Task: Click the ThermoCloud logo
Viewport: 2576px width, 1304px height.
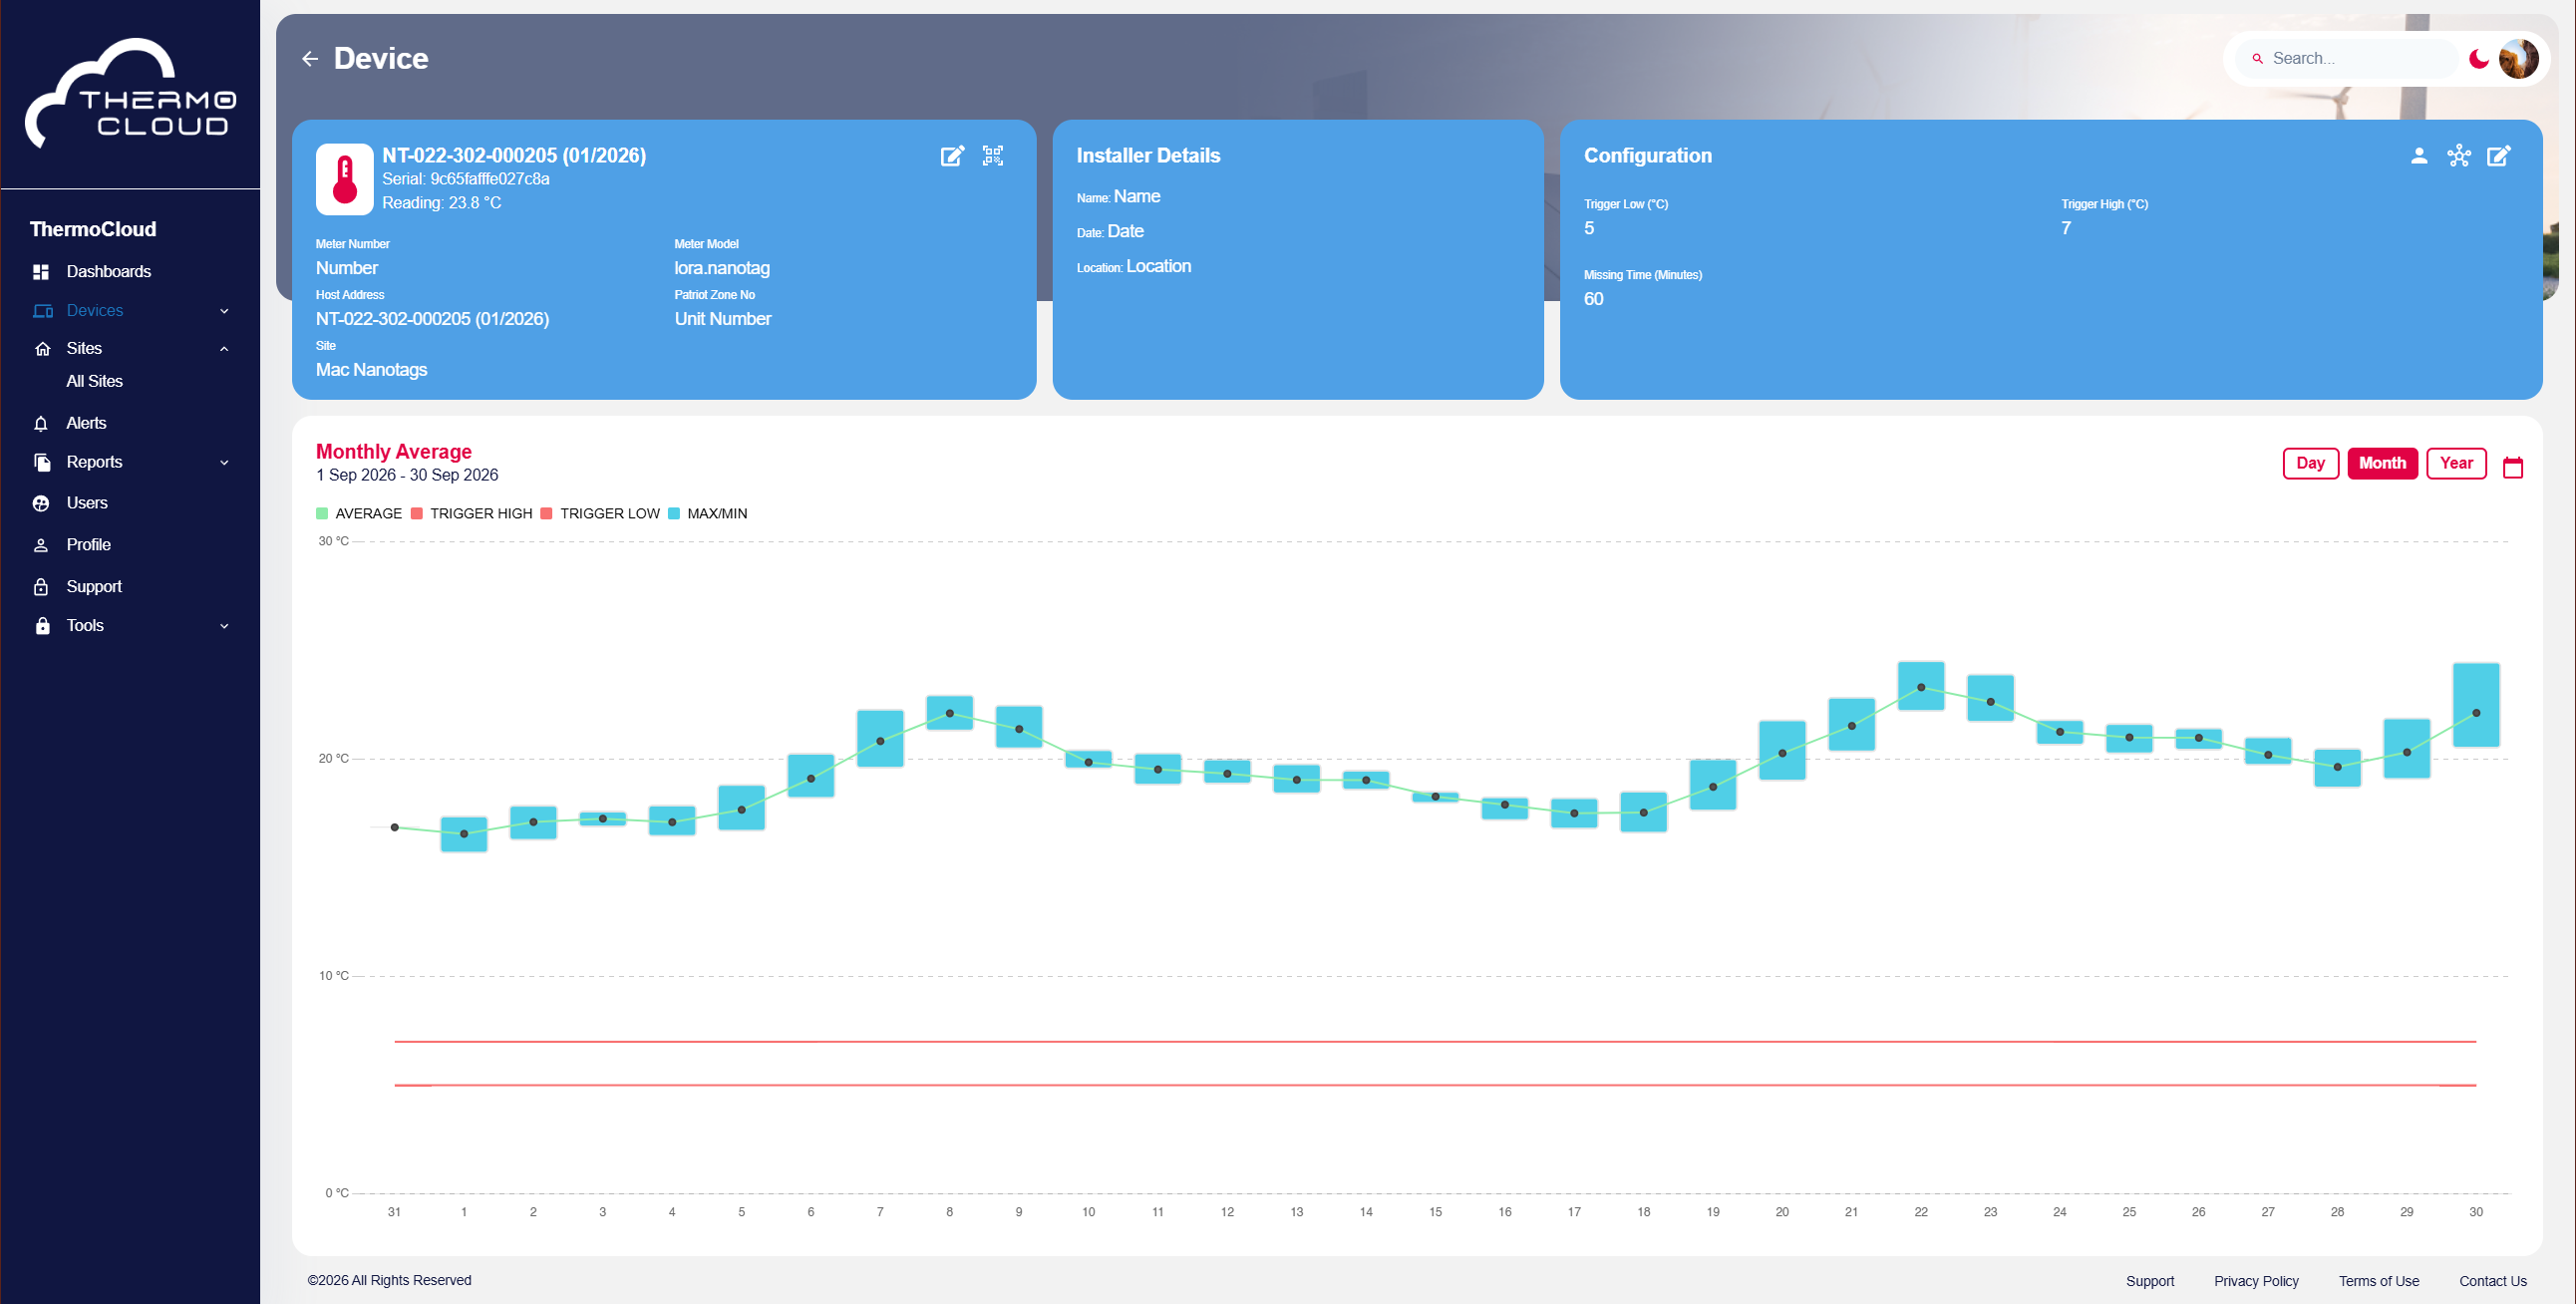Action: click(x=130, y=93)
